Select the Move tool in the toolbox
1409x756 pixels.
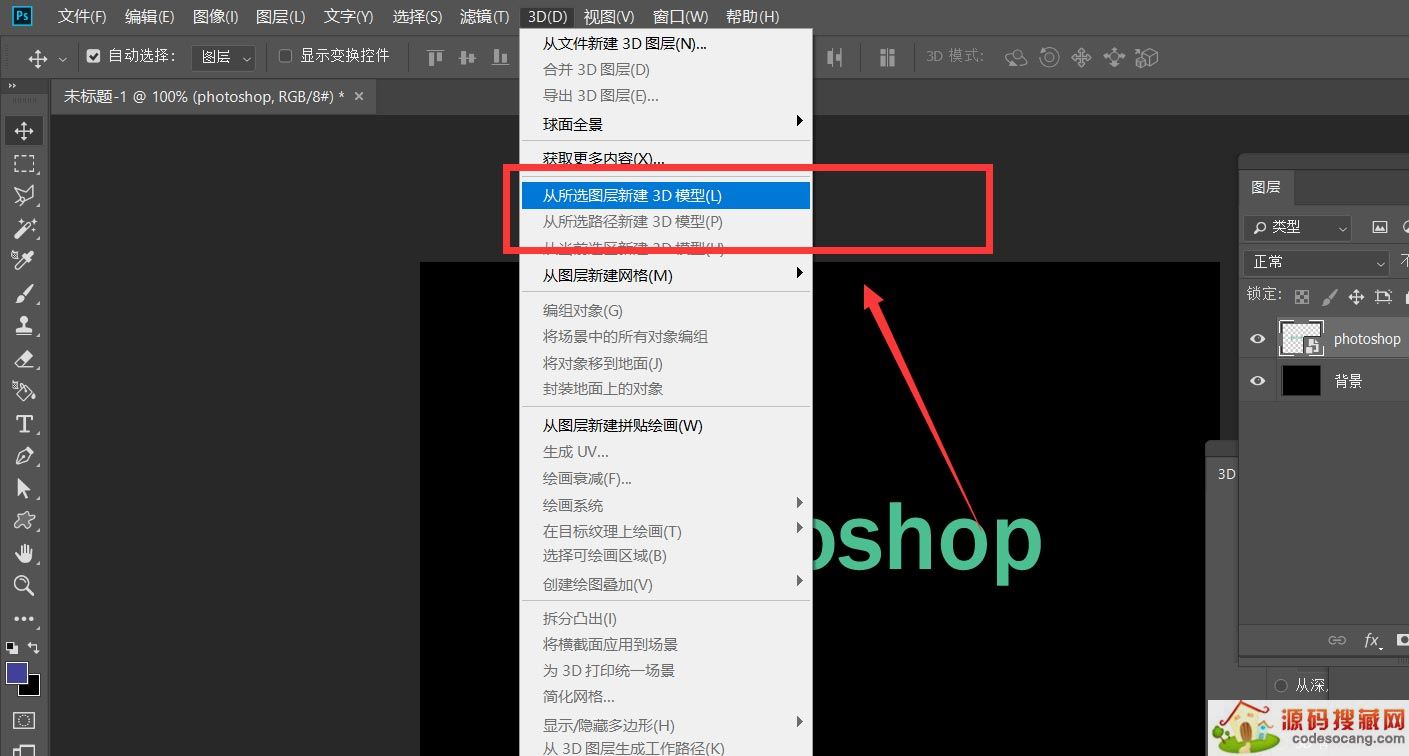coord(24,131)
